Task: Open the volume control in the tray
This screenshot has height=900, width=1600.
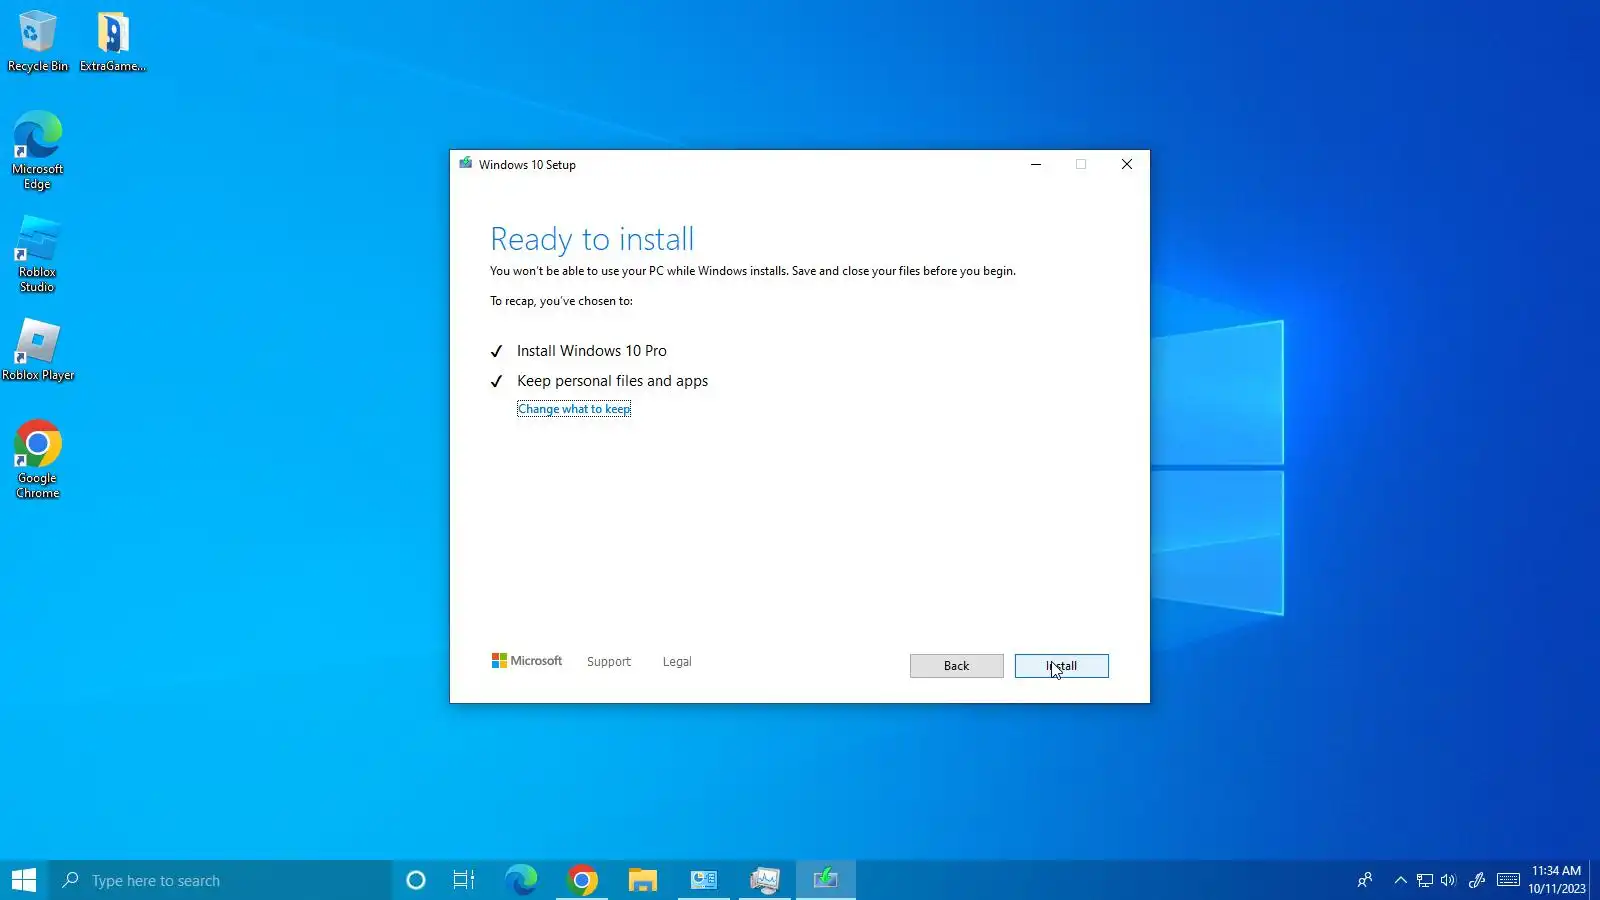Action: 1448,880
